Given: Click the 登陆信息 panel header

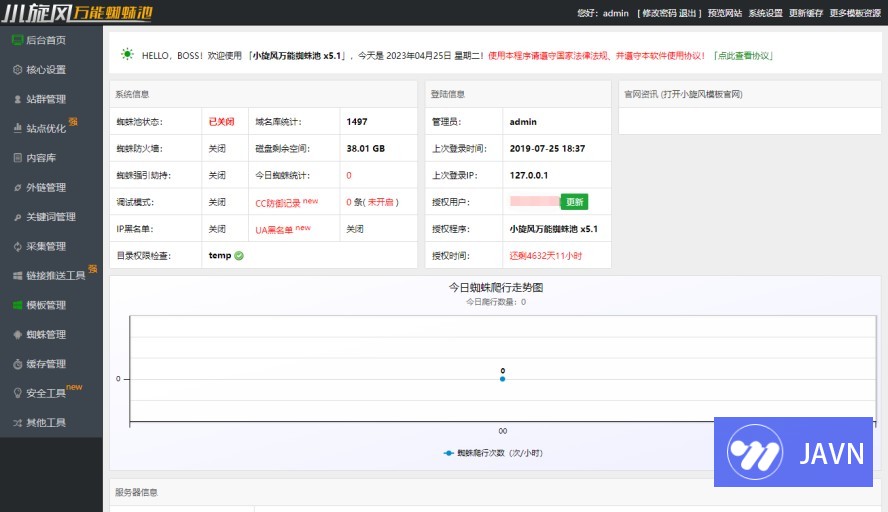Looking at the screenshot, I should [447, 94].
